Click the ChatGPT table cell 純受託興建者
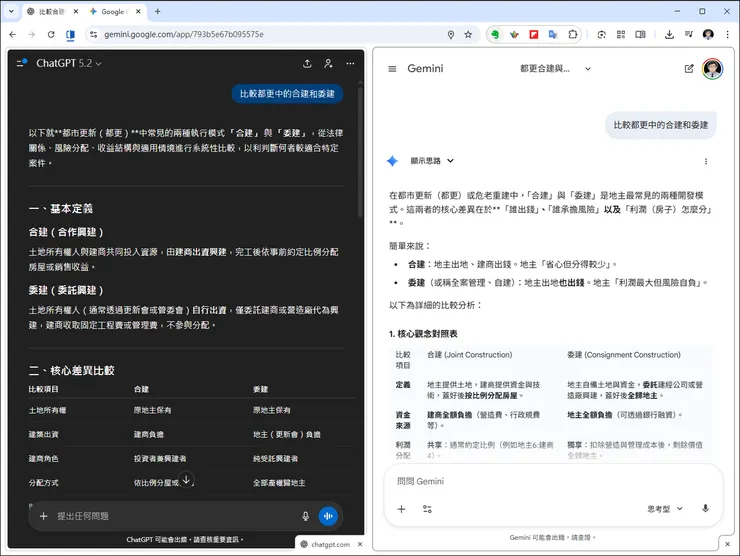 [275, 459]
